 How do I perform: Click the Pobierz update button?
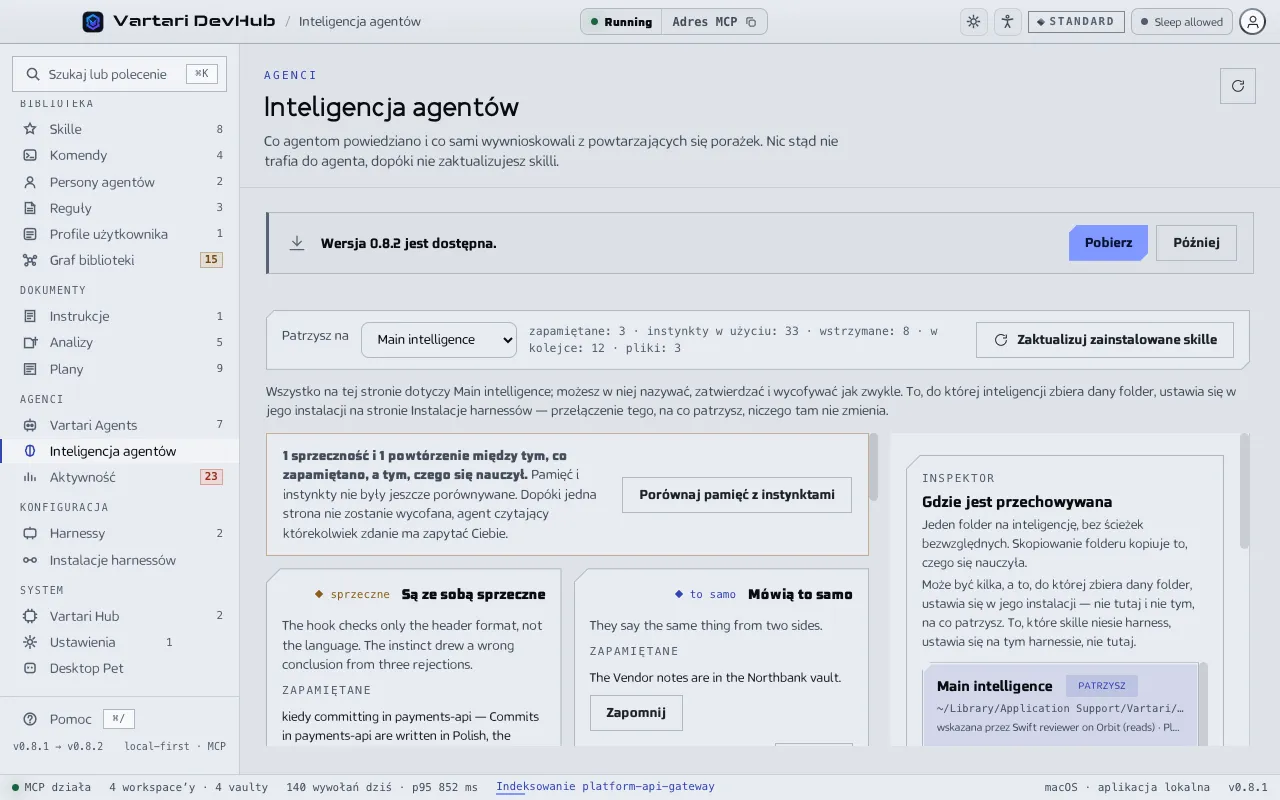1108,243
